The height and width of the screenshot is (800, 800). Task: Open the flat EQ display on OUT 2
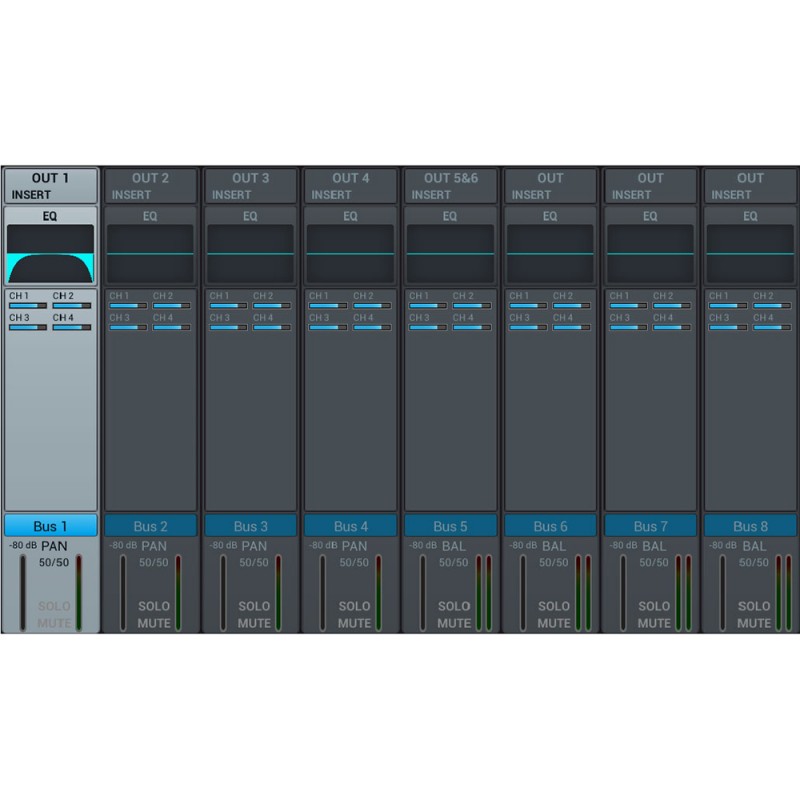click(150, 253)
